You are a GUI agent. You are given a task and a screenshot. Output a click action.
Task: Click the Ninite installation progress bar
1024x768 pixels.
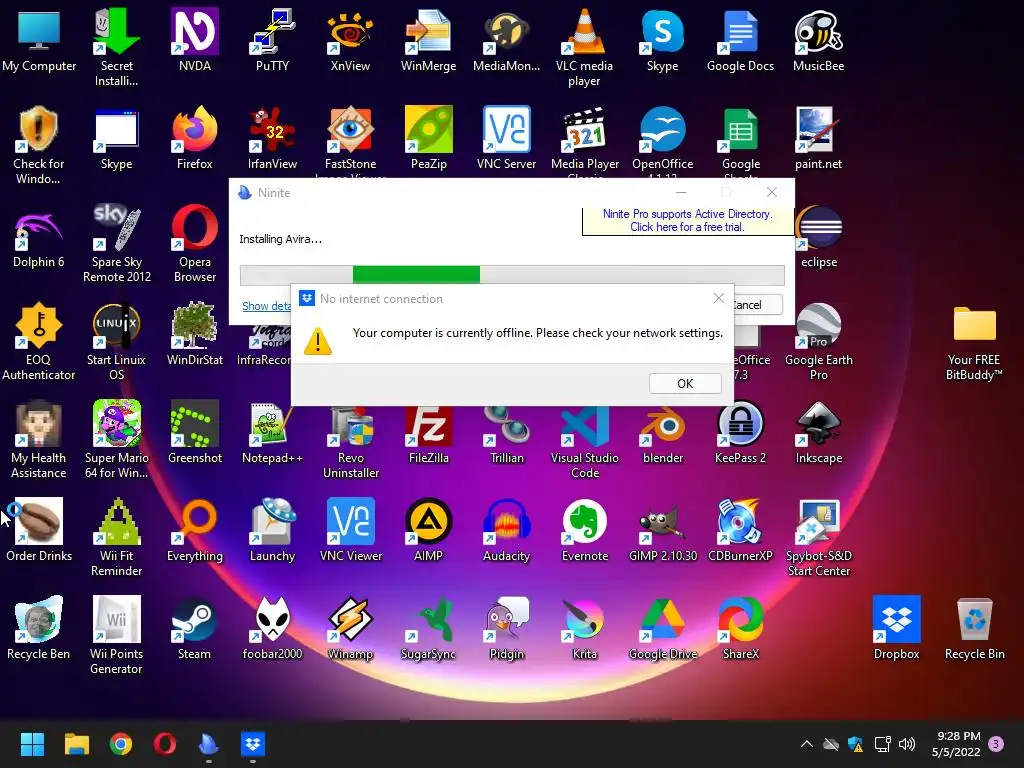(512, 275)
